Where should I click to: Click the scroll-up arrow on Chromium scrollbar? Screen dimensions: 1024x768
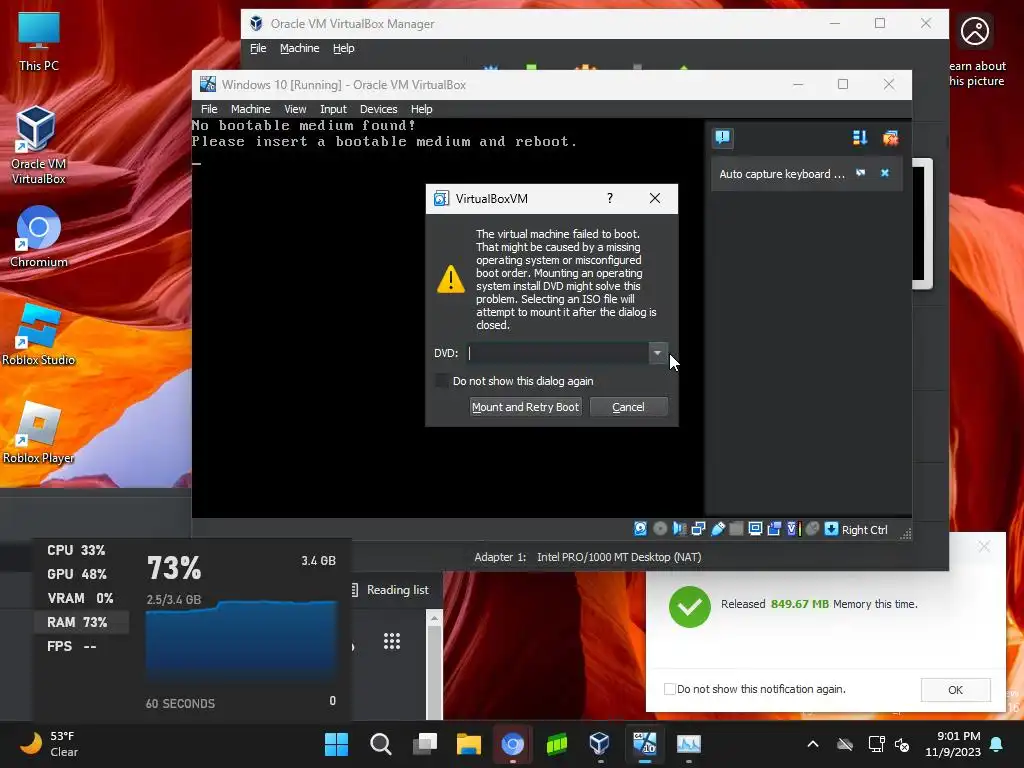click(x=434, y=618)
